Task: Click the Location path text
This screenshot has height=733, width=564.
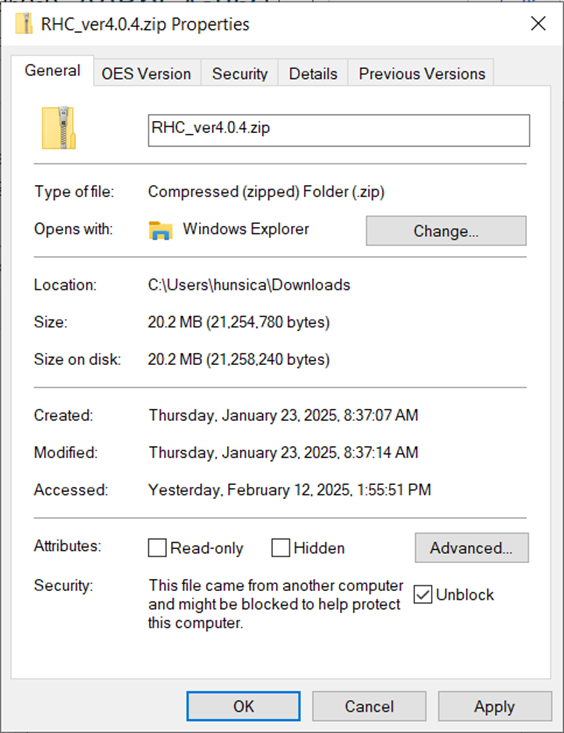Action: coord(249,285)
